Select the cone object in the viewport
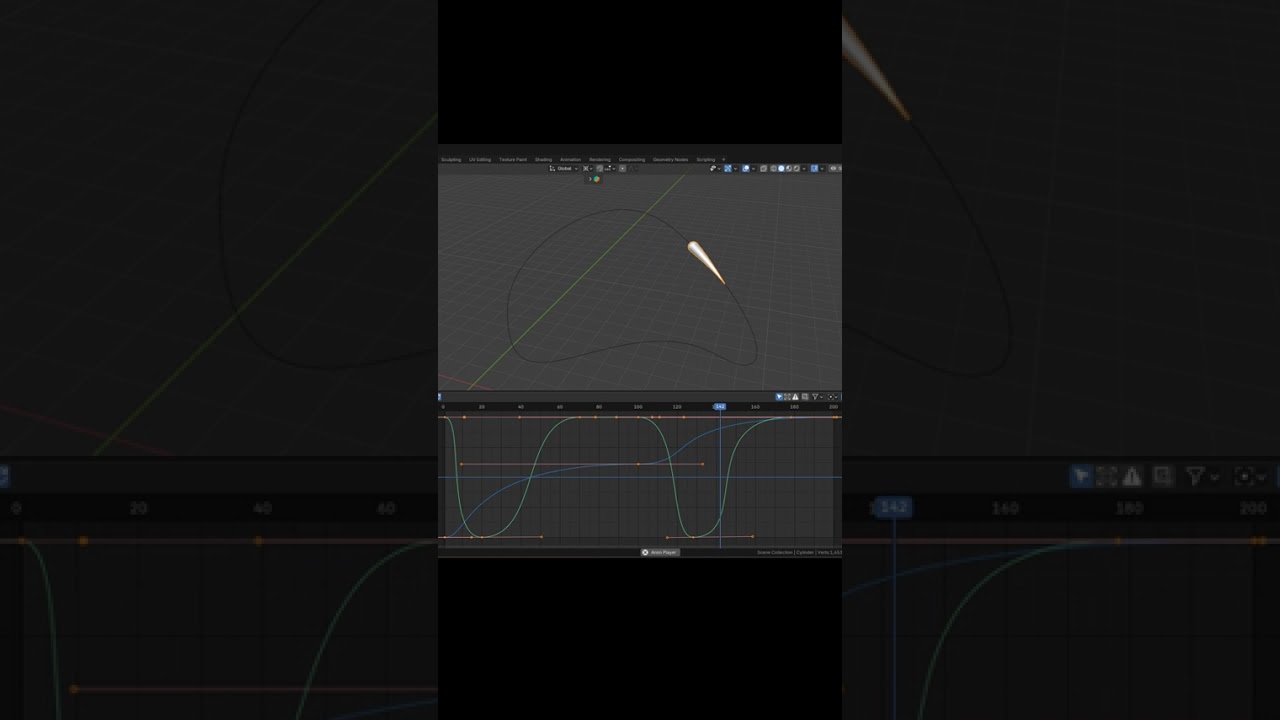1280x720 pixels. pyautogui.click(x=705, y=260)
